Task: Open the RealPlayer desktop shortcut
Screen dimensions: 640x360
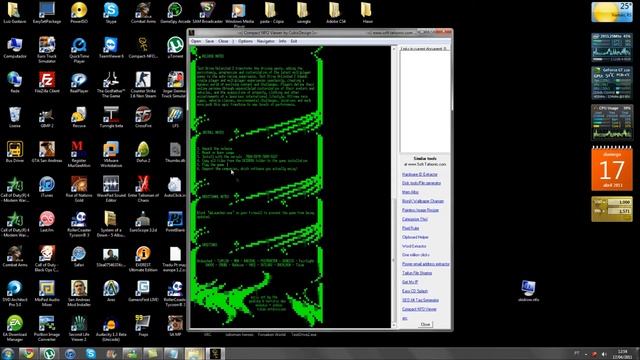Action: (x=79, y=83)
